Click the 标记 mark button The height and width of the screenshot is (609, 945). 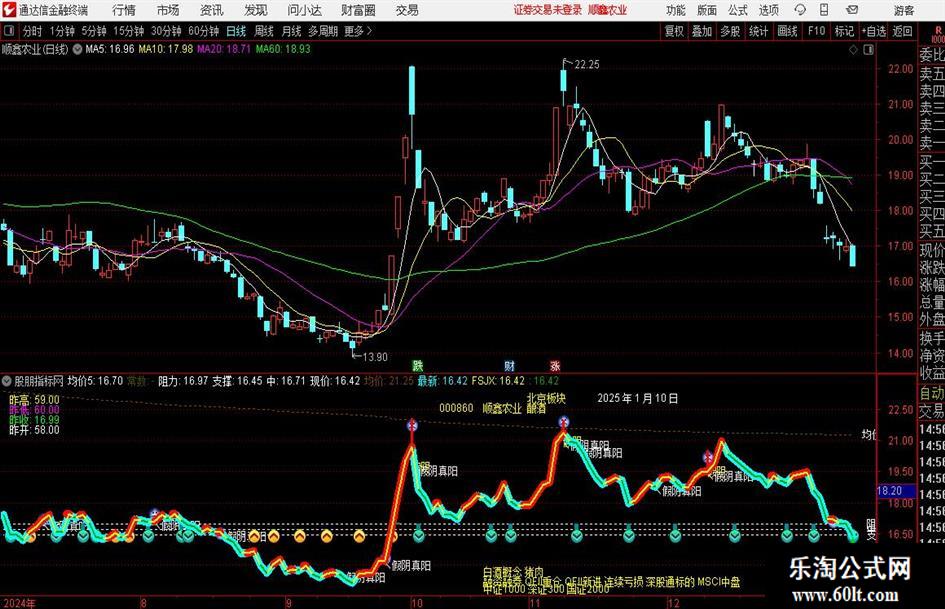pos(844,31)
